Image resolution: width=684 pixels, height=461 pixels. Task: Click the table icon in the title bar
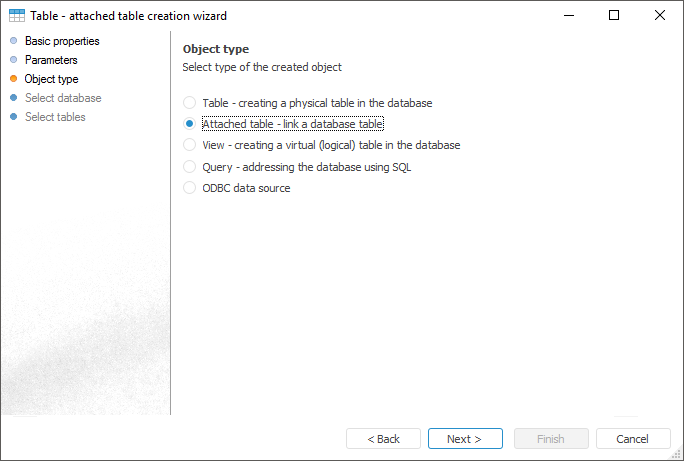17,16
